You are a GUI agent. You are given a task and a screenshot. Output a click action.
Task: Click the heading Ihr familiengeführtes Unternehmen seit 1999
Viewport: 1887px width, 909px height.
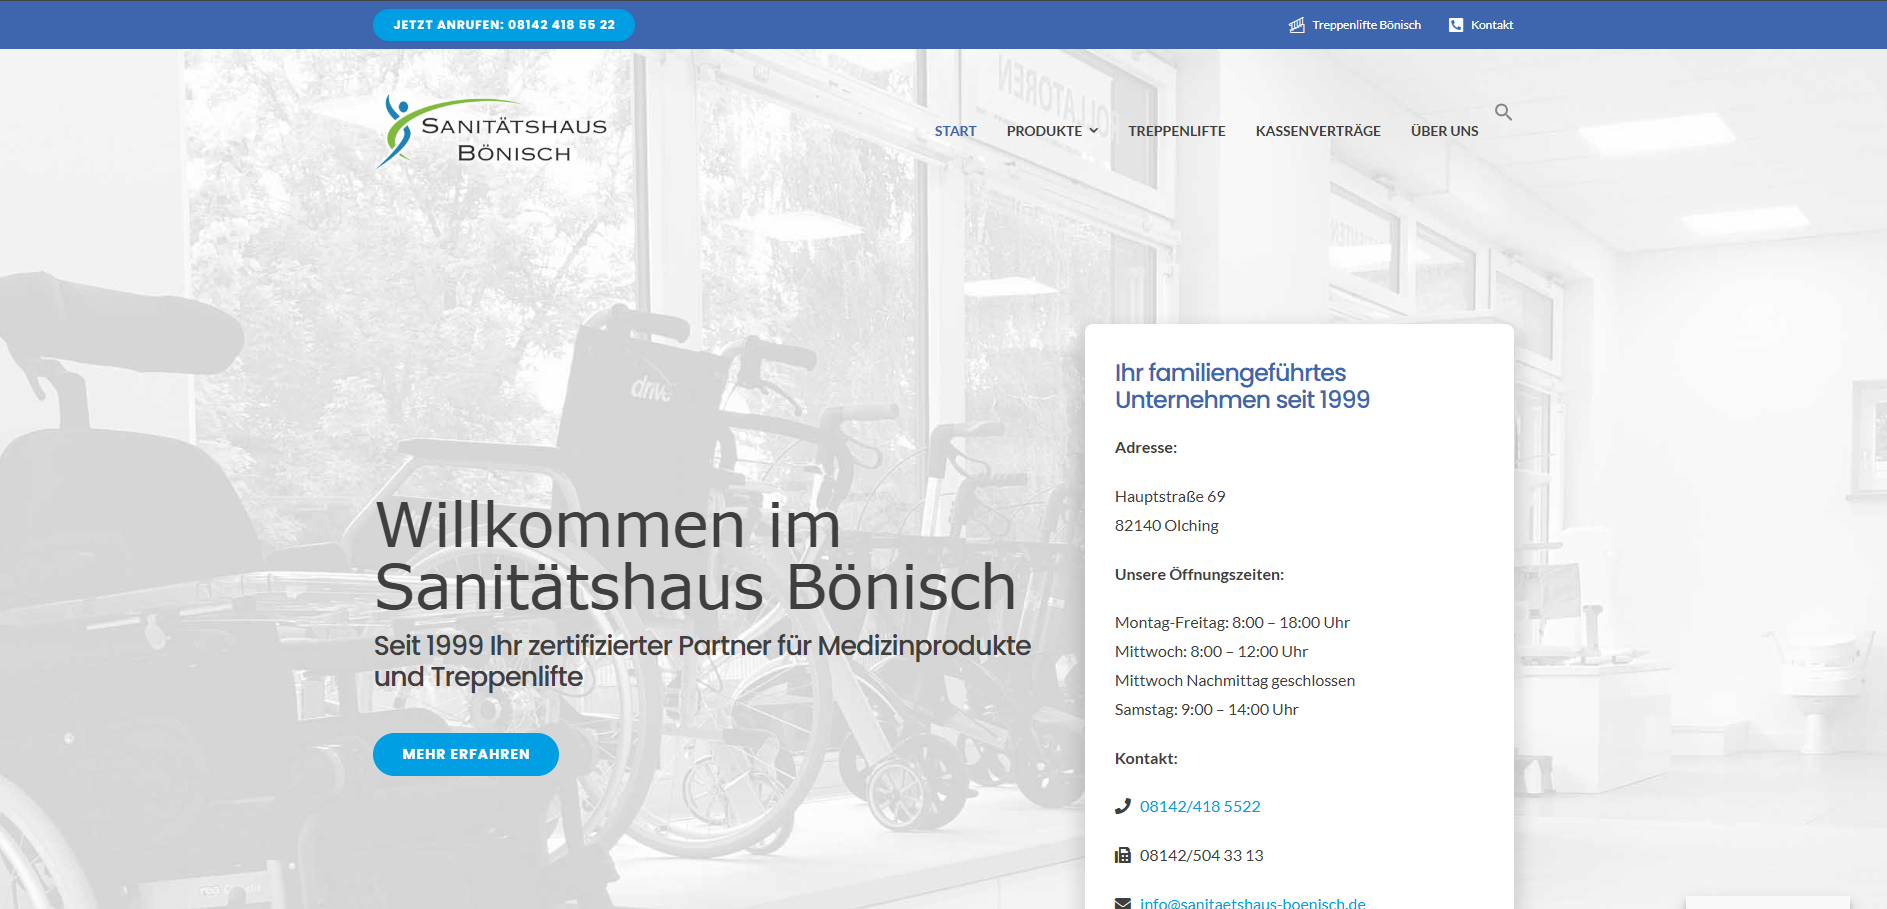1242,386
